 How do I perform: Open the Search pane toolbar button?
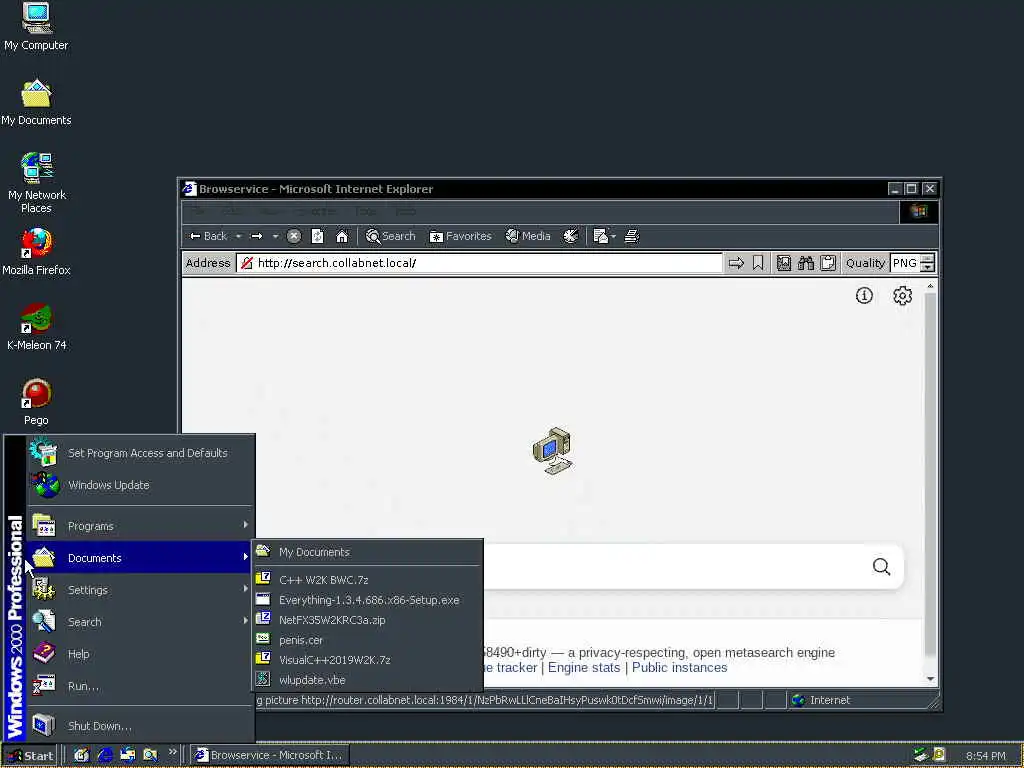click(391, 236)
